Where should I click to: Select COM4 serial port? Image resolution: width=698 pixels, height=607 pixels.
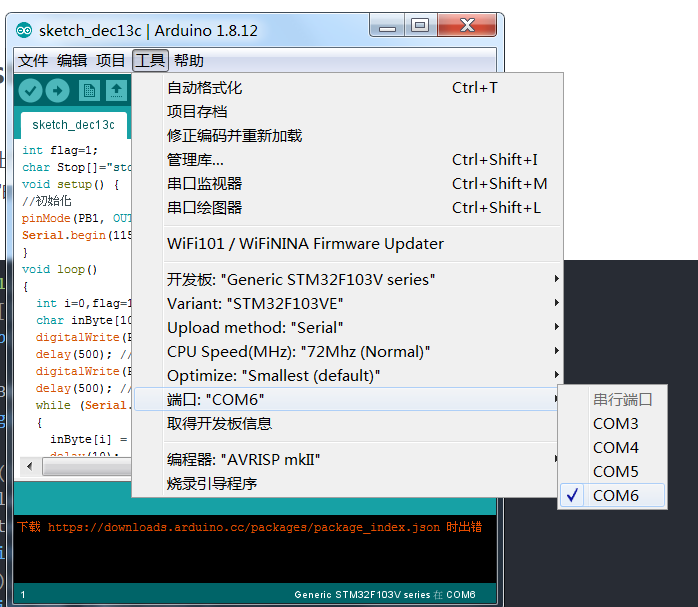[x=613, y=448]
